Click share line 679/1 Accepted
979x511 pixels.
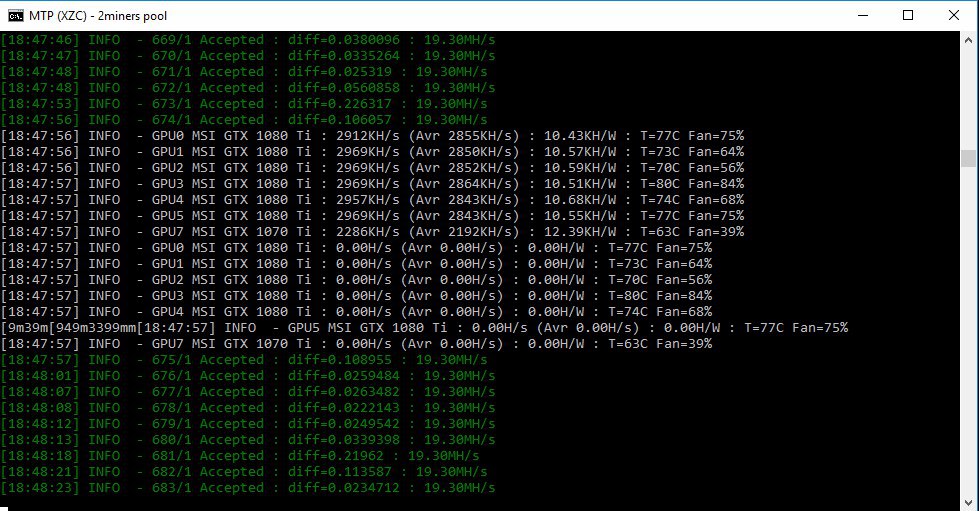248,424
